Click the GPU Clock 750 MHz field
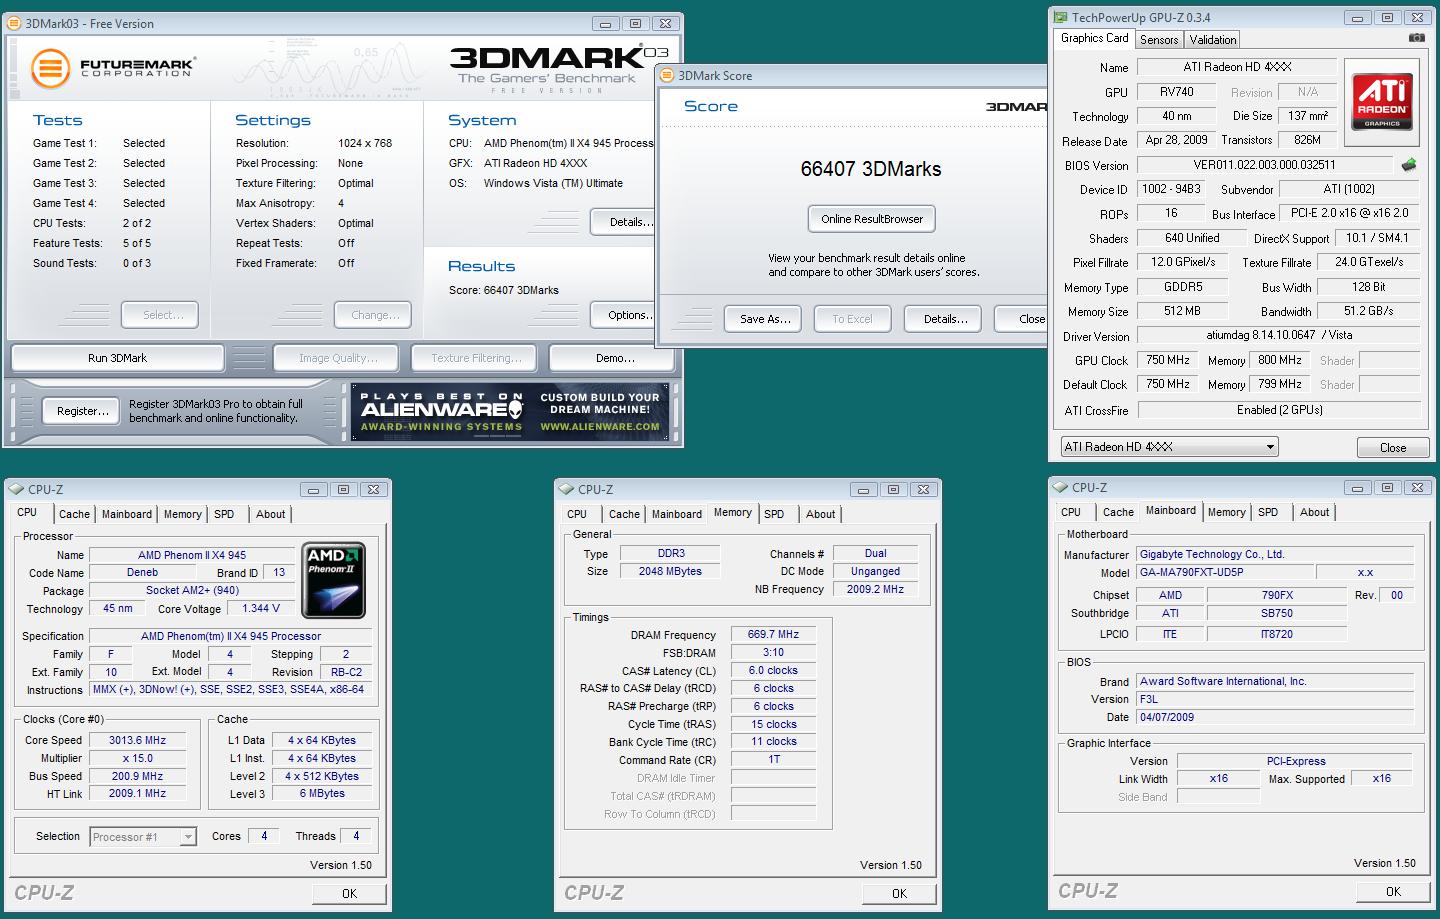Viewport: 1440px width, 919px height. click(1167, 360)
